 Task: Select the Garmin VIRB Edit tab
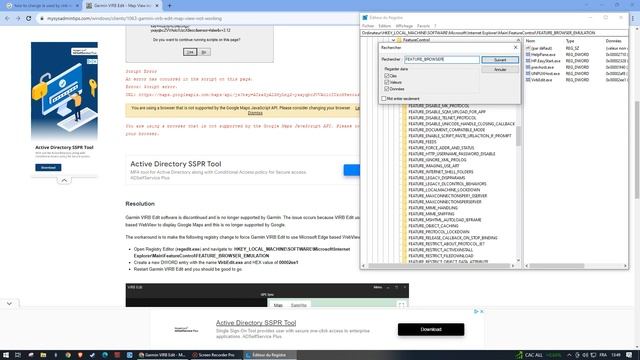tap(122, 6)
